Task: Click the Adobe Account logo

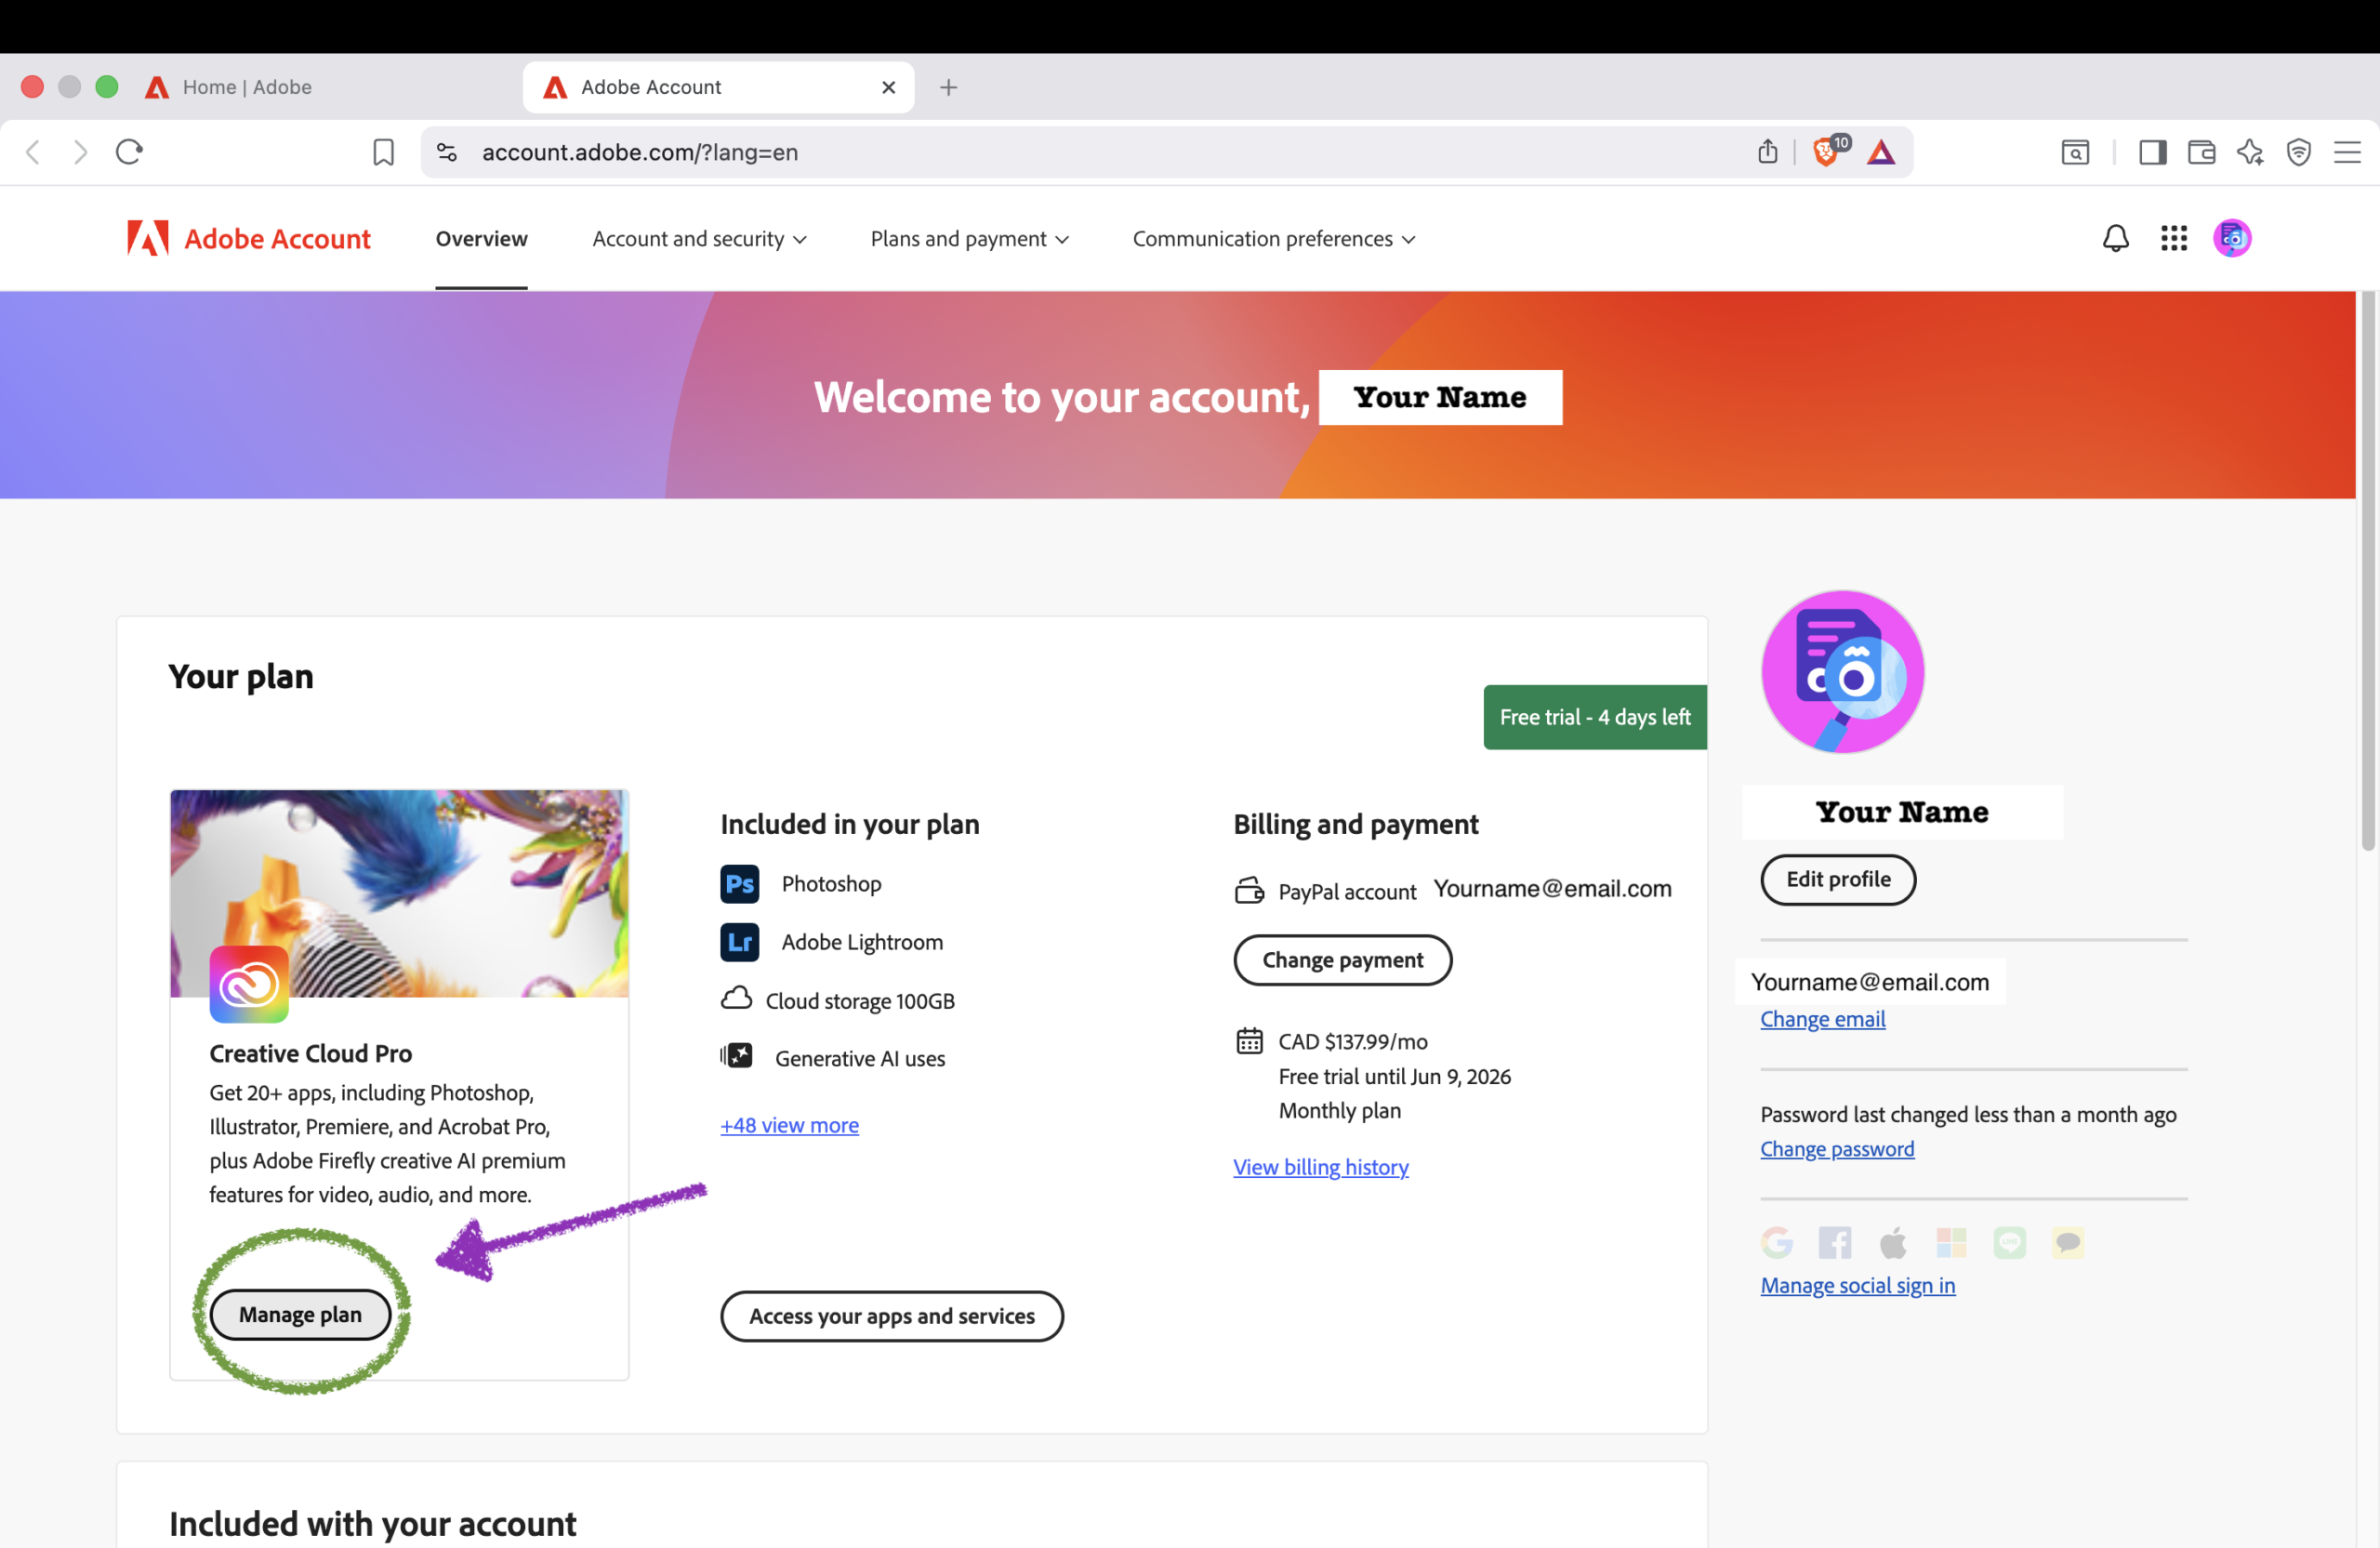Action: coord(248,239)
